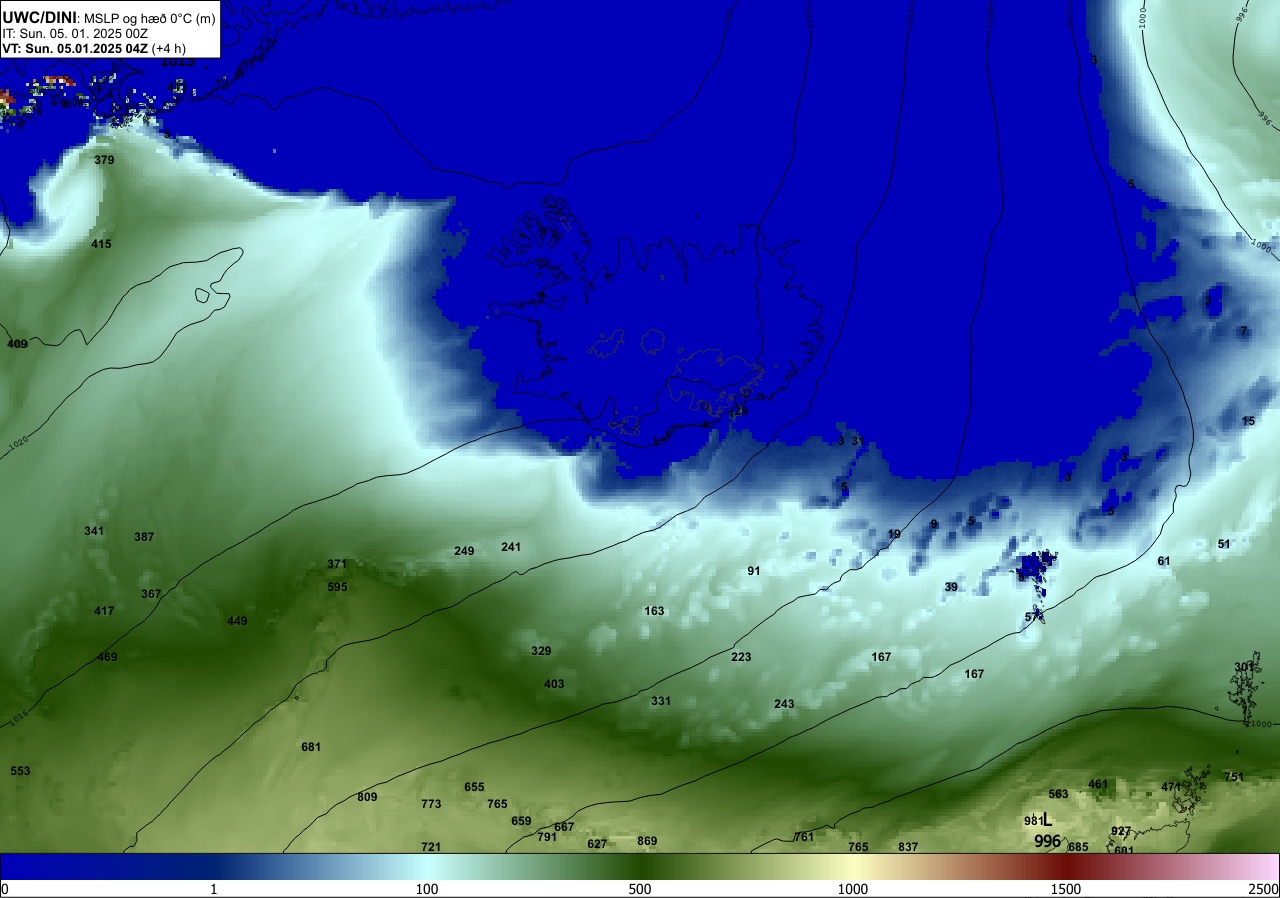
Task: Click the map value 367
Action: 151,594
